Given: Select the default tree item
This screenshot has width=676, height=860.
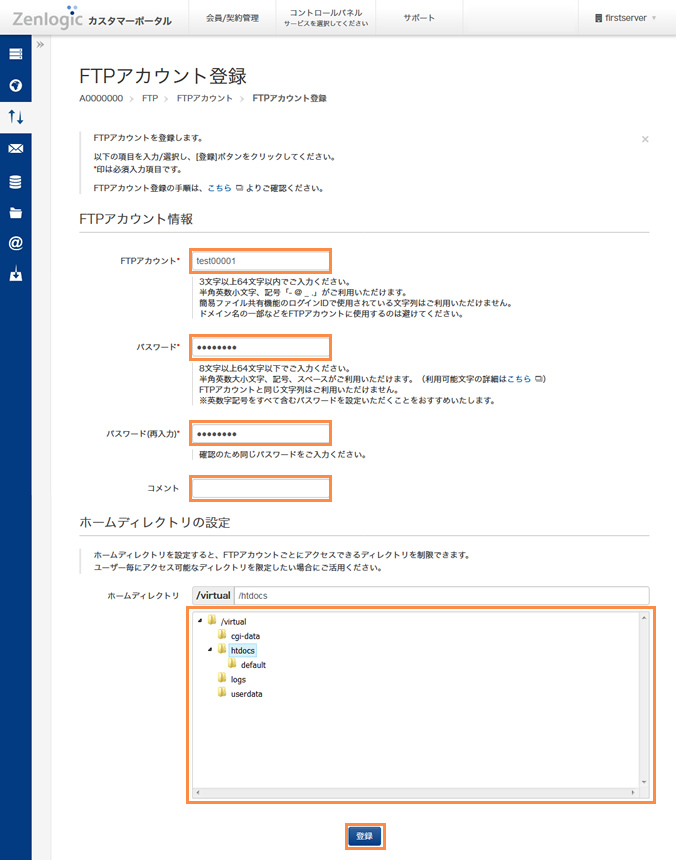Looking at the screenshot, I should pos(253,665).
